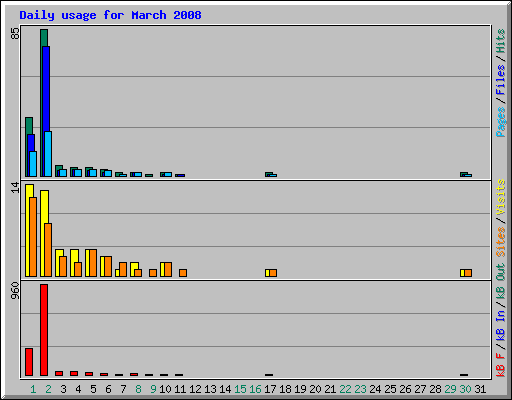The image size is (512, 400).
Task: Click the 'kB F' legend label
Action: [x=500, y=365]
